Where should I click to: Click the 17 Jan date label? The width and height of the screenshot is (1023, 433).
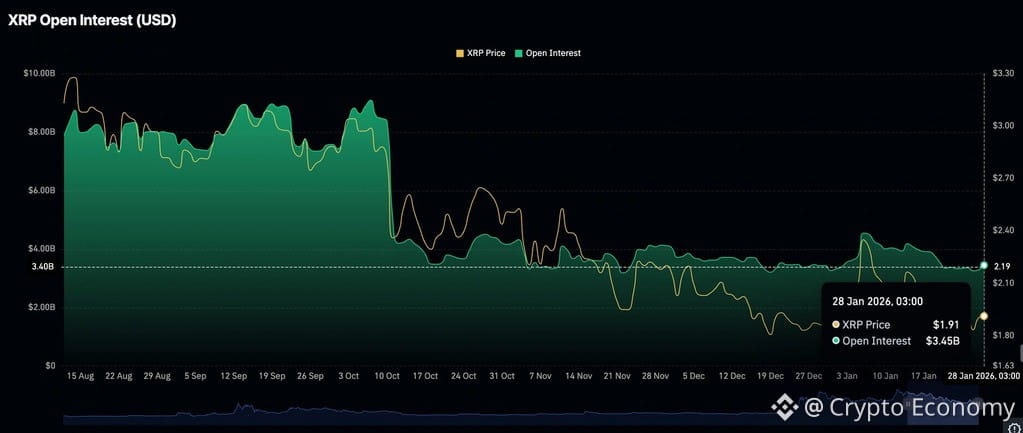point(923,377)
